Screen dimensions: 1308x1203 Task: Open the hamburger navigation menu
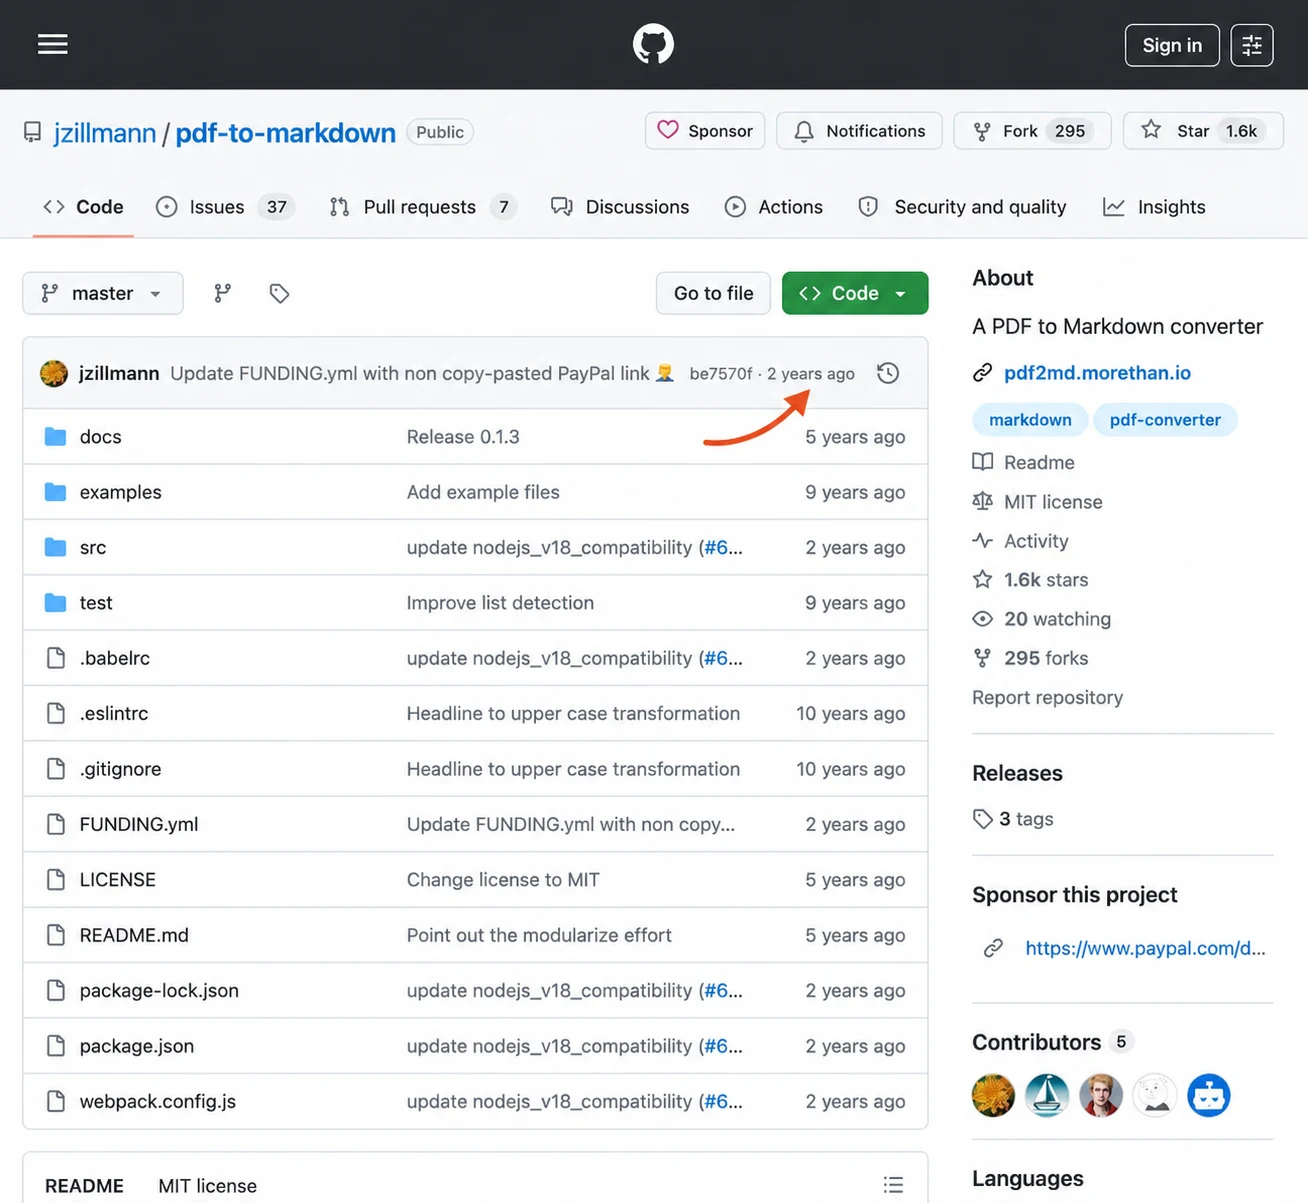[53, 44]
